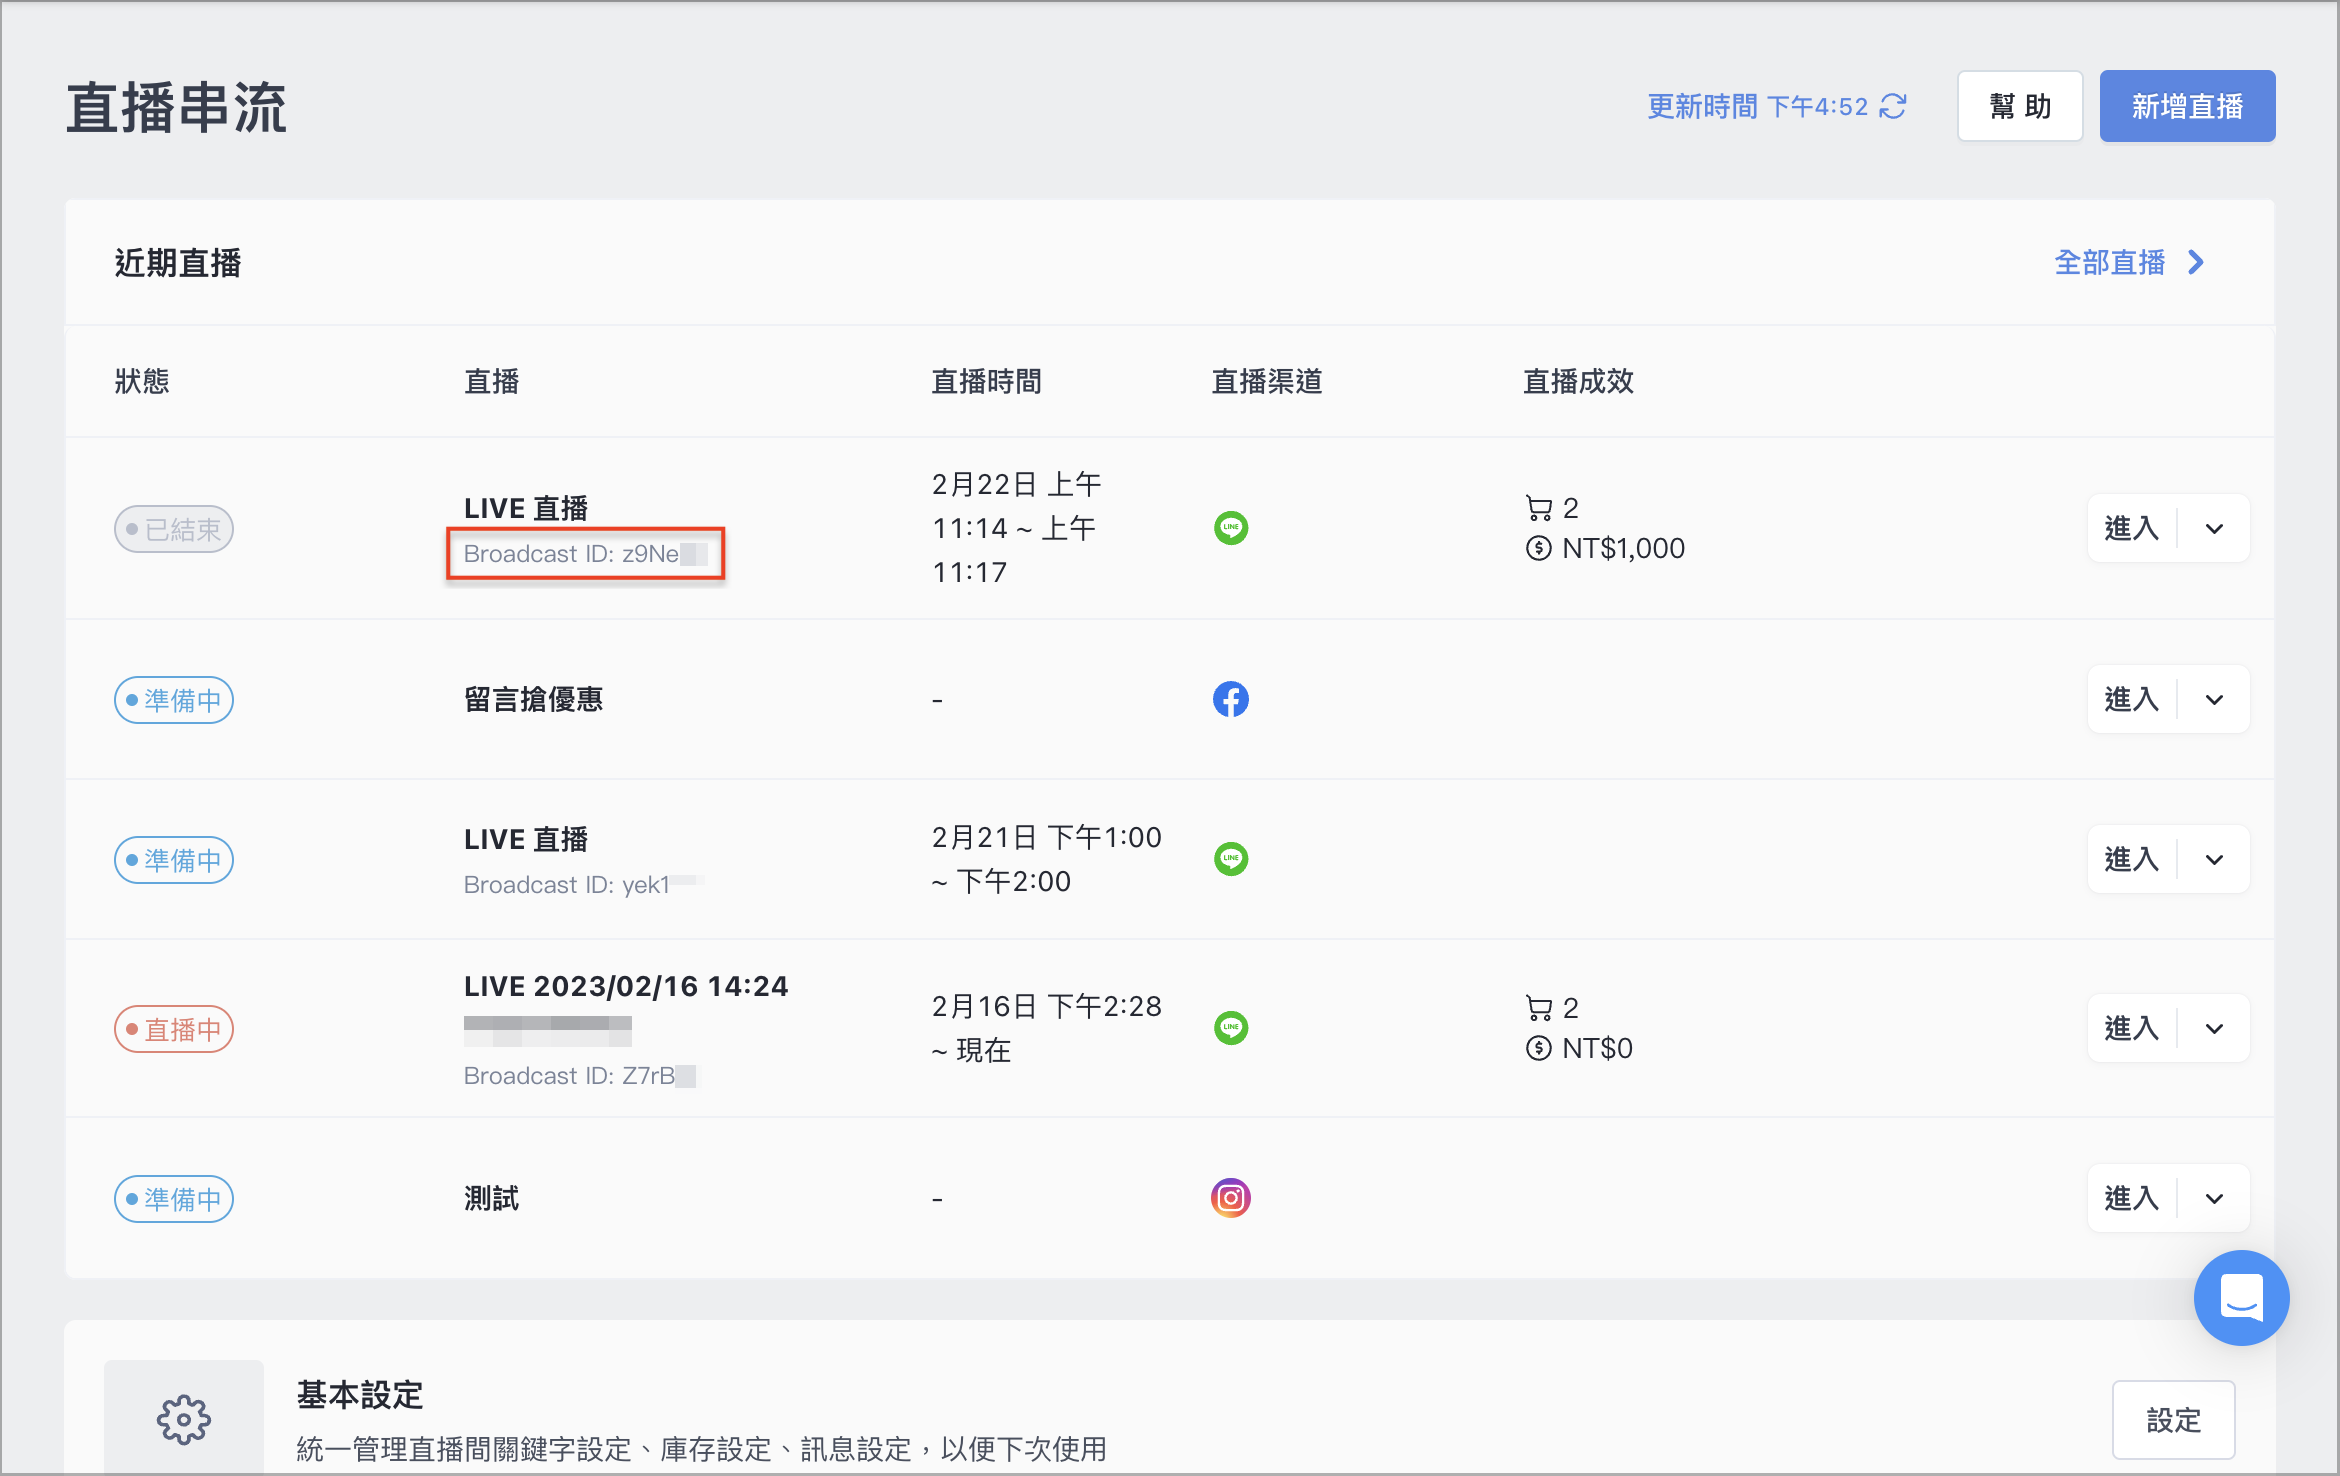The image size is (2340, 1476).
Task: Open dropdown arrow for 測試 row
Action: pyautogui.click(x=2215, y=1199)
